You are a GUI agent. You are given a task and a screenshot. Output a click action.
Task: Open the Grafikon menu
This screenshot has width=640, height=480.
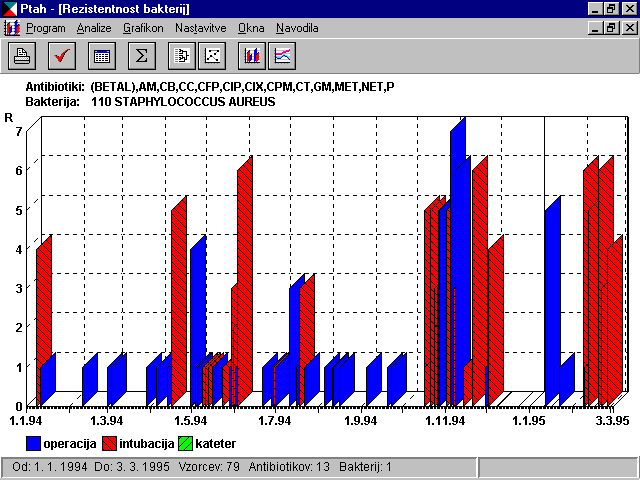143,28
